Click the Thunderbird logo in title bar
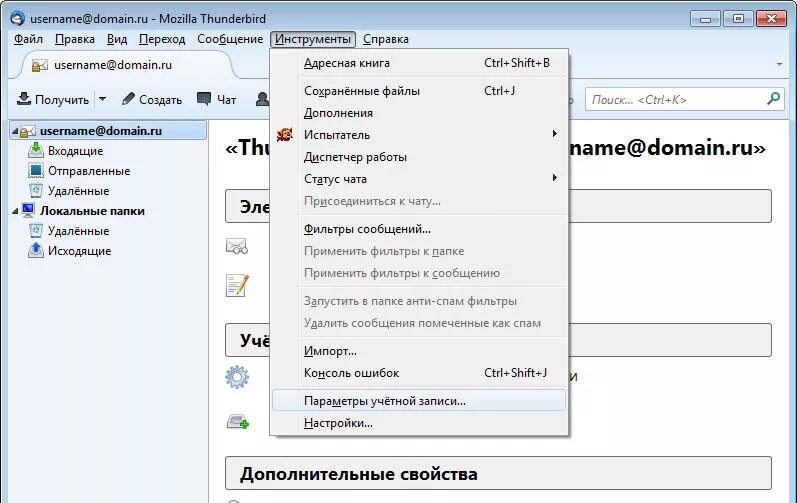797x503 pixels. tap(17, 18)
